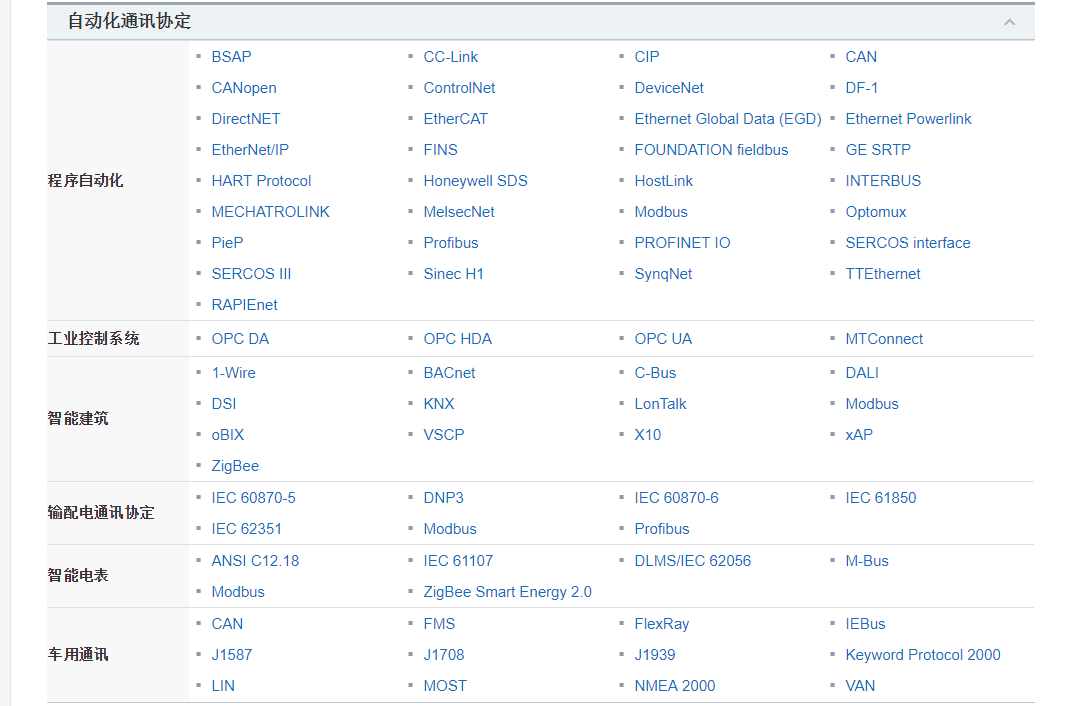Open the Optomux link

coord(876,212)
